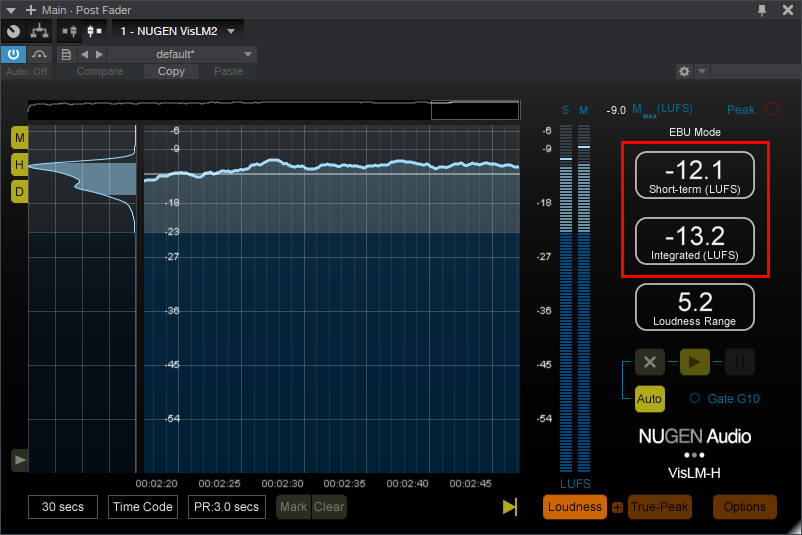Click the Clear button
The image size is (802, 535).
pyautogui.click(x=329, y=507)
